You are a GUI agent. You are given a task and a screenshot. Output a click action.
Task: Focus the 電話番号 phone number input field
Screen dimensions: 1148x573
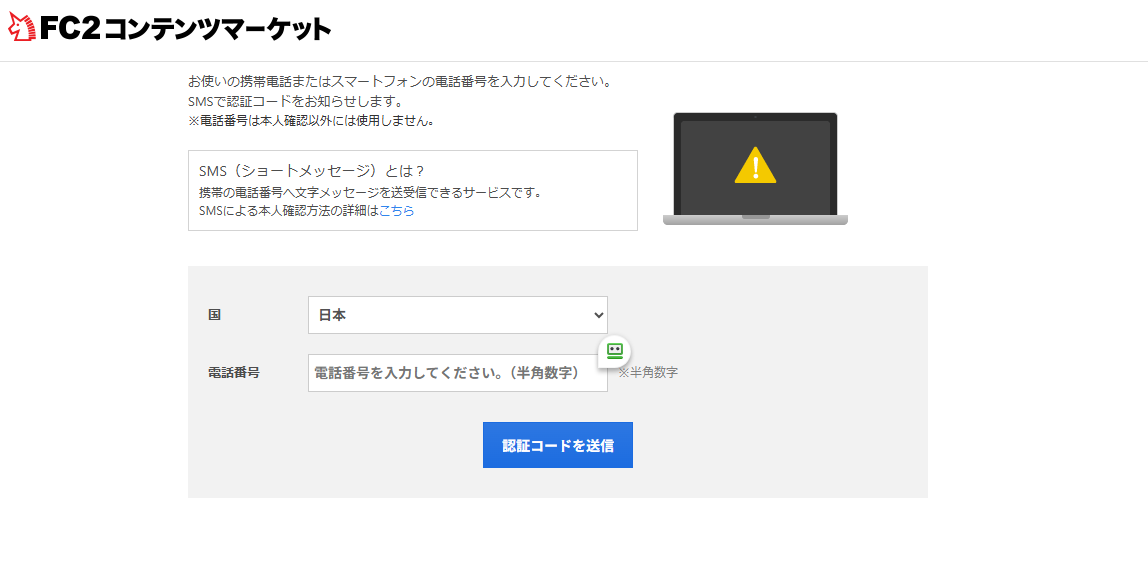[450, 373]
